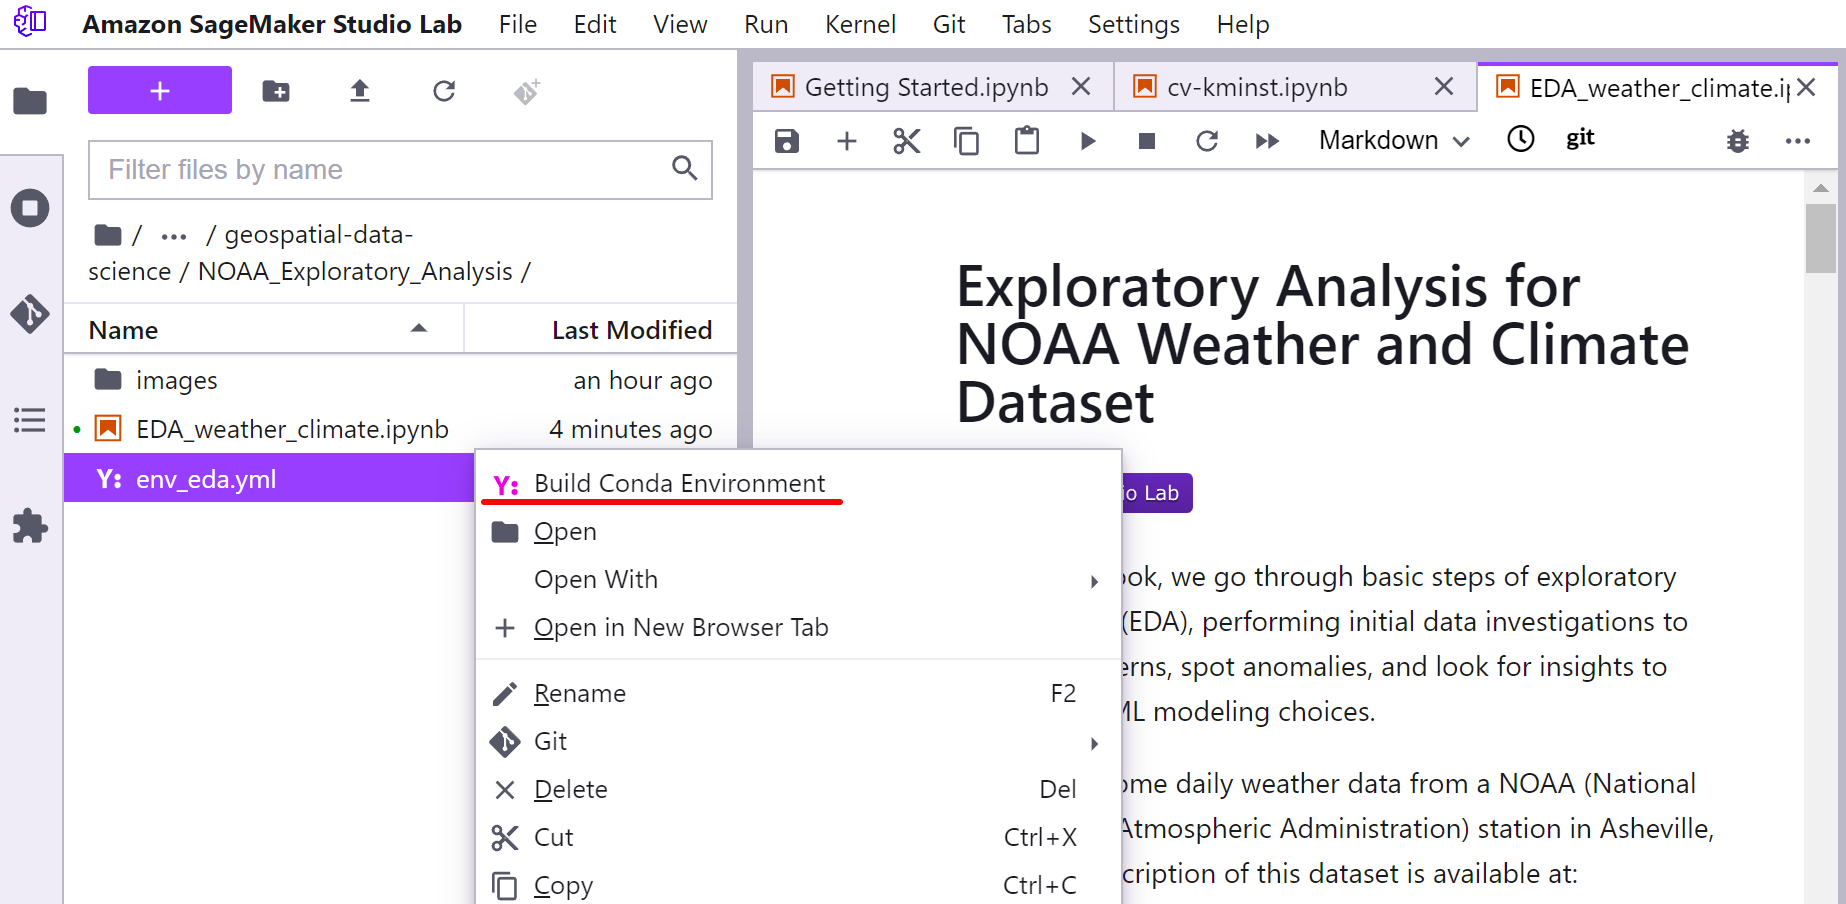Screen dimensions: 1846x904
Task: Select EDA_weather_climate.ipynb in file list
Action: point(400,429)
